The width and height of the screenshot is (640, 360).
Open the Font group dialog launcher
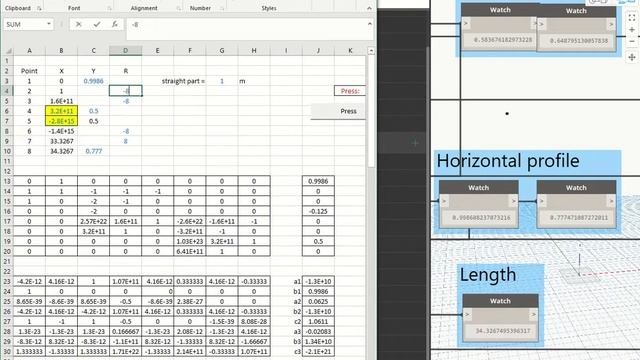109,8
